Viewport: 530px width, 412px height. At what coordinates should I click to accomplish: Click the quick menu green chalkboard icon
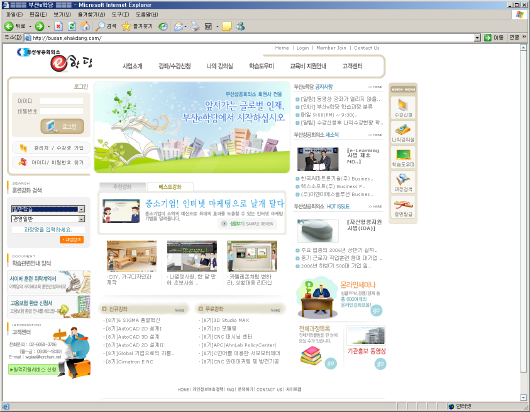(x=403, y=157)
